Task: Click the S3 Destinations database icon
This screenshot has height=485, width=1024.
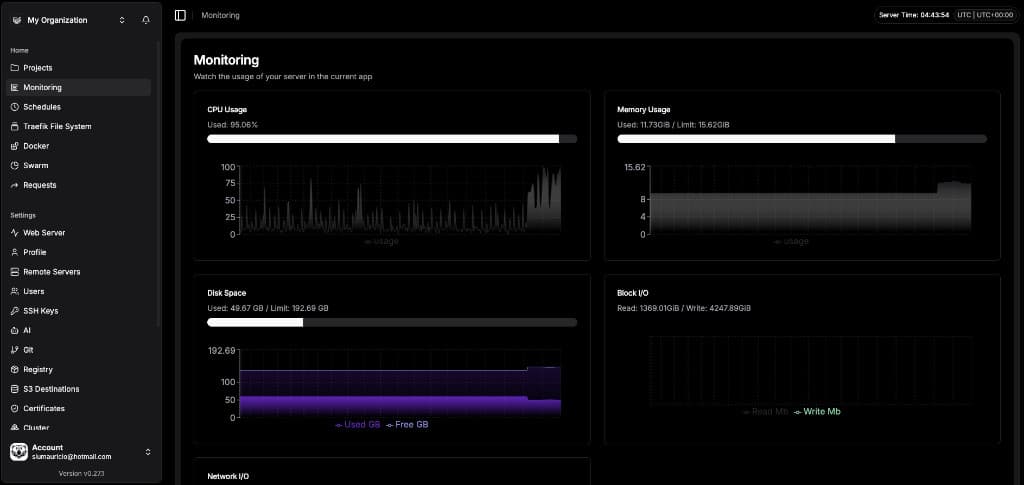Action: 15,389
